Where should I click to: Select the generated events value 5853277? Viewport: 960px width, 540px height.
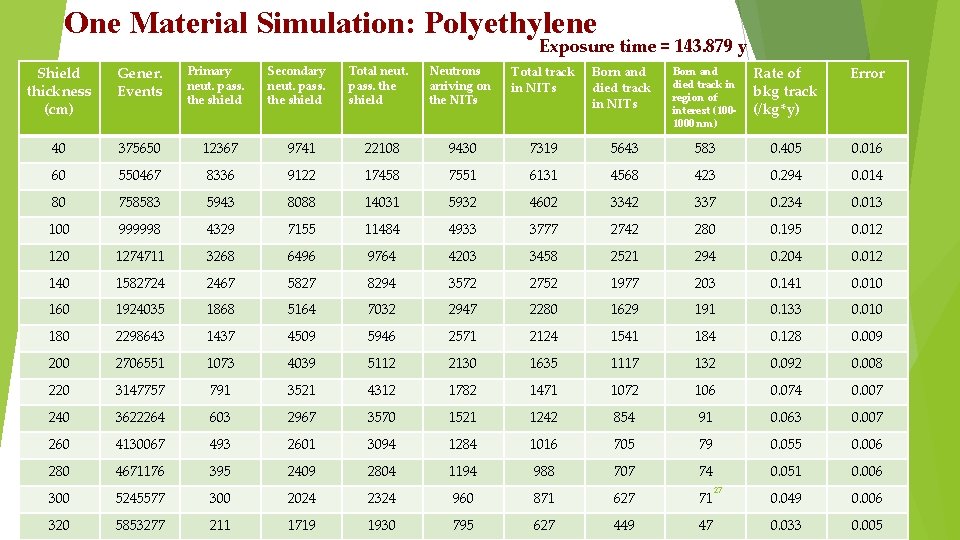[x=140, y=525]
